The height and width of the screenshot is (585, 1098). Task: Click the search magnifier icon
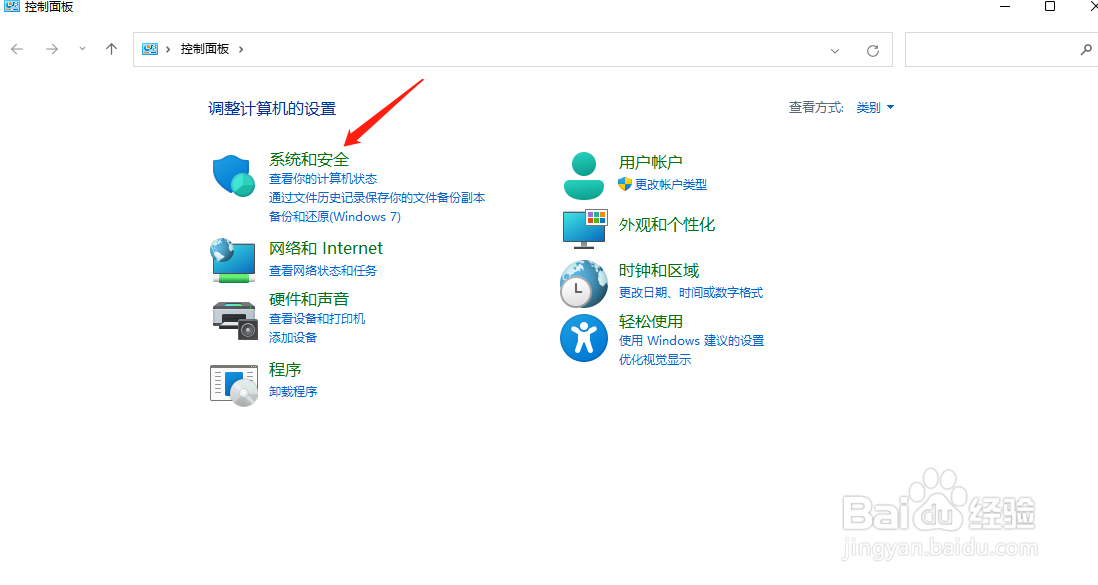(1085, 50)
